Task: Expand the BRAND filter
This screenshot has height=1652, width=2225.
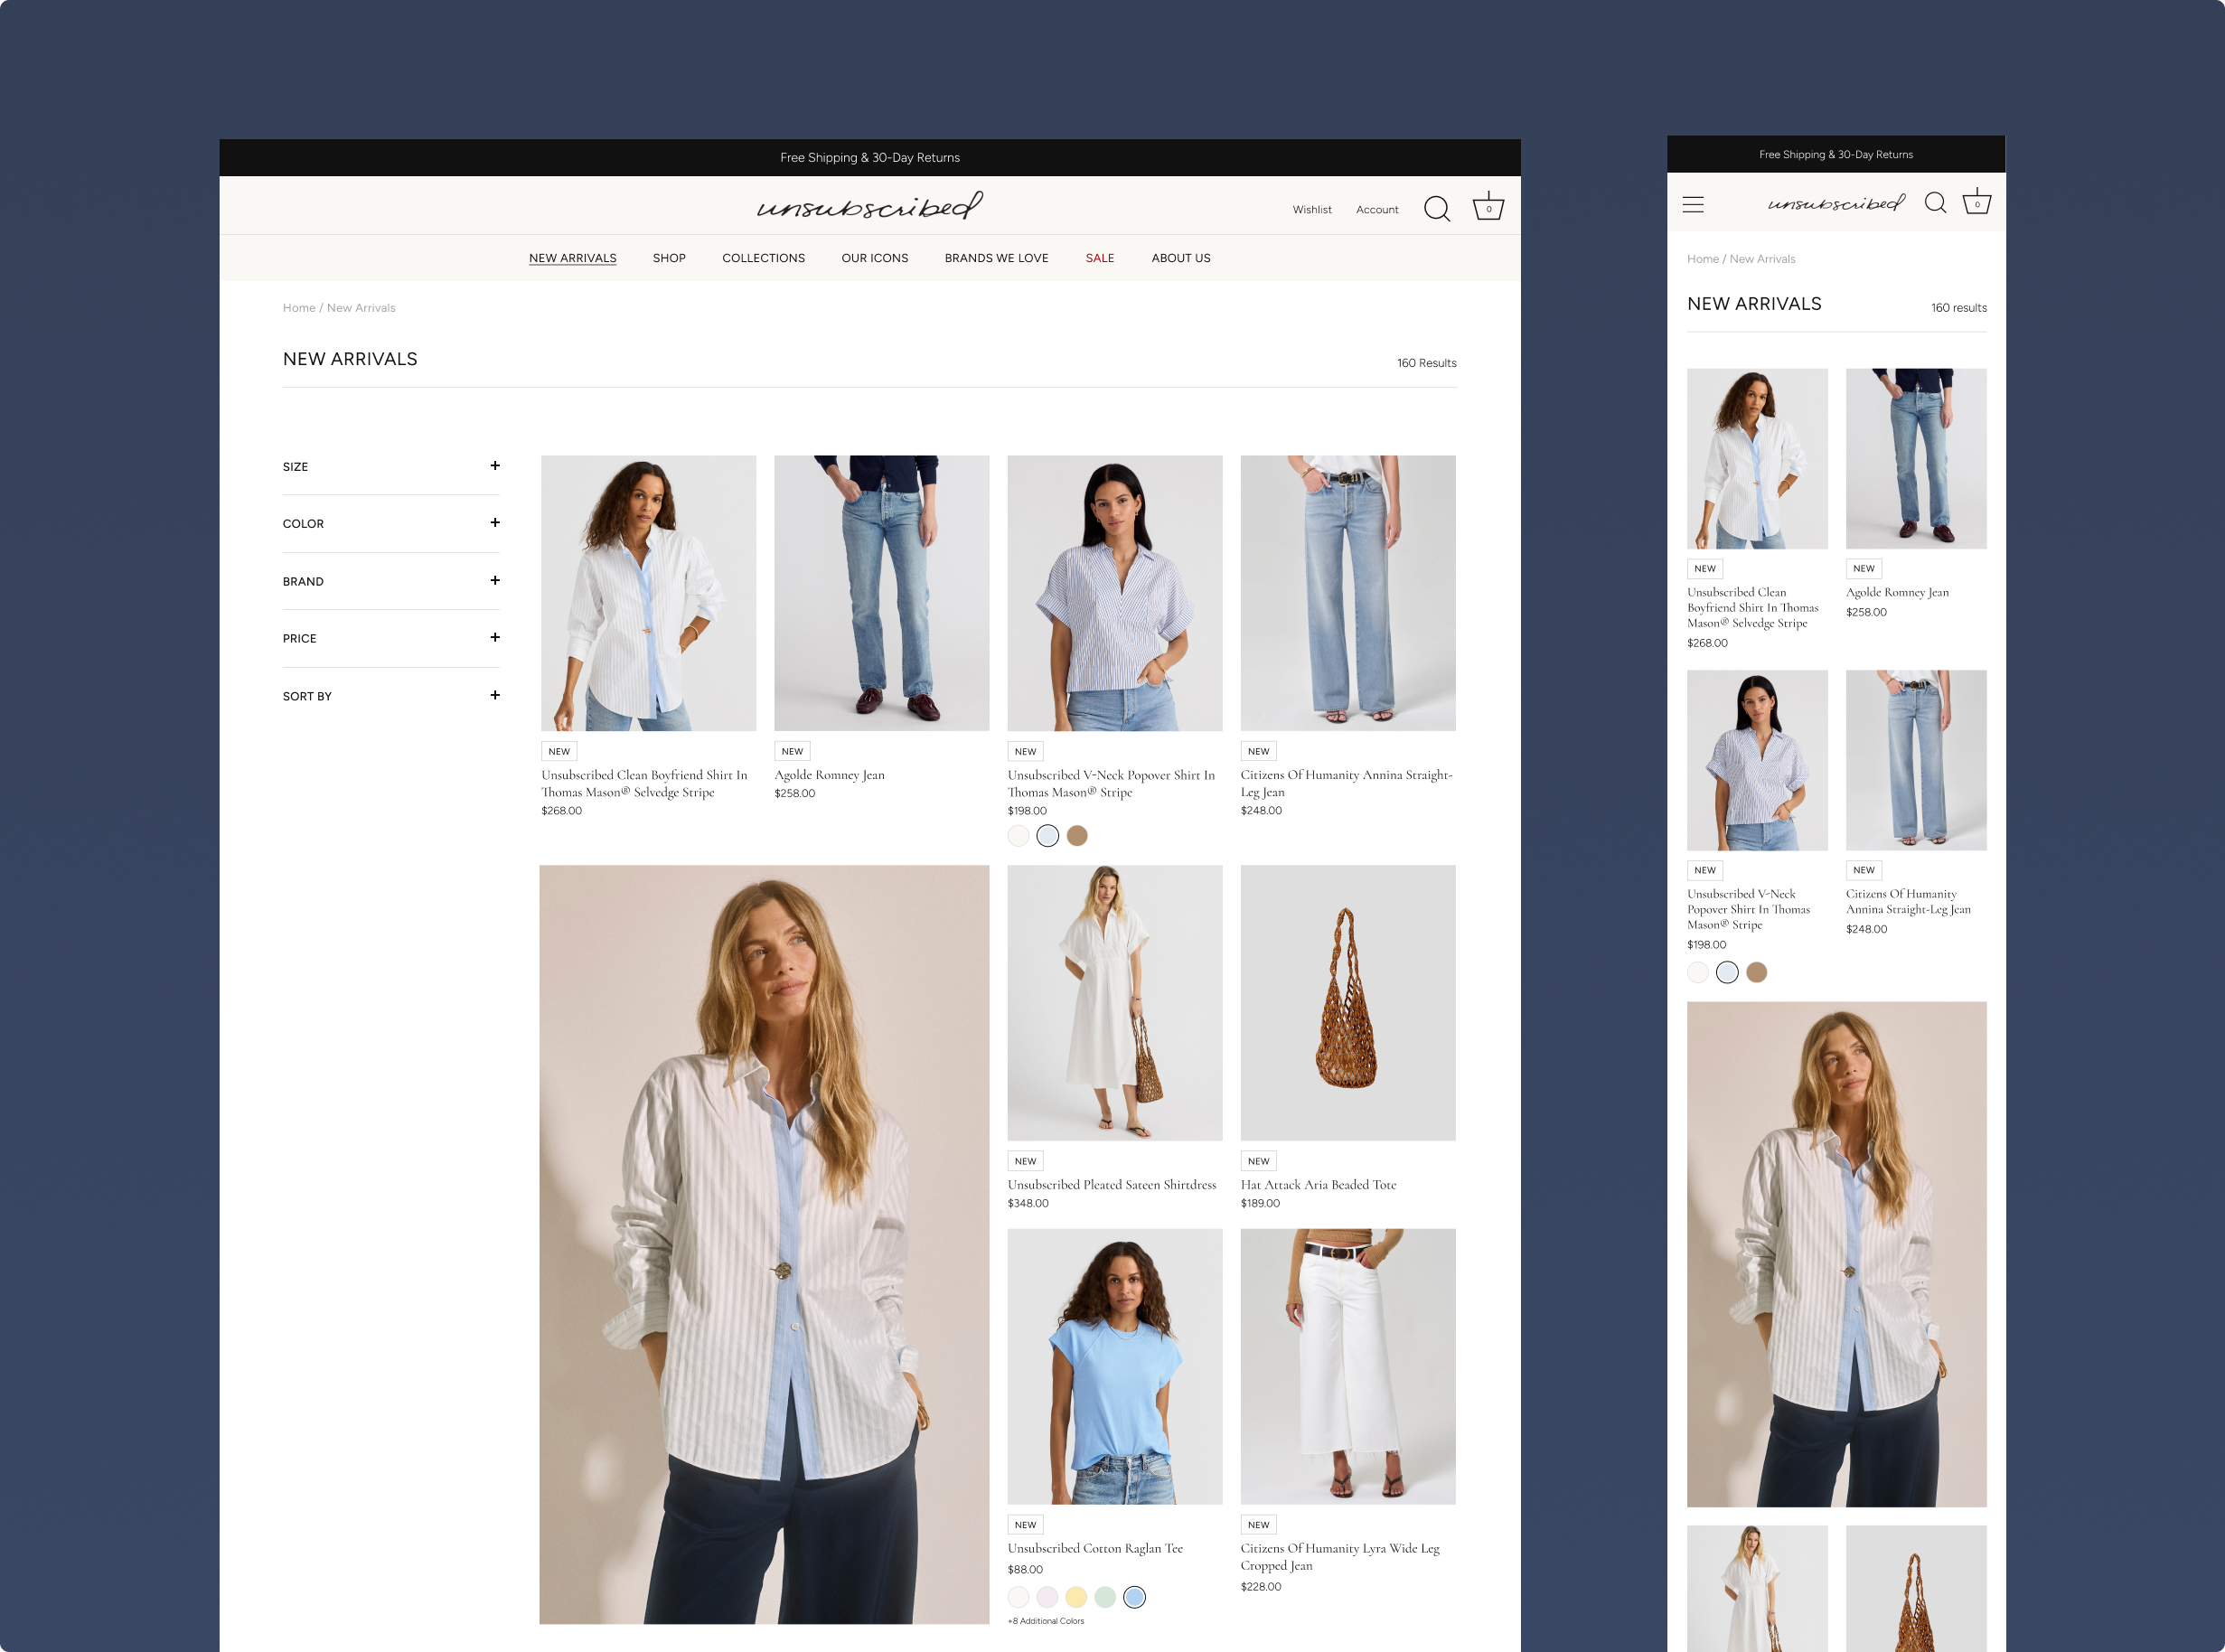Action: pyautogui.click(x=494, y=581)
